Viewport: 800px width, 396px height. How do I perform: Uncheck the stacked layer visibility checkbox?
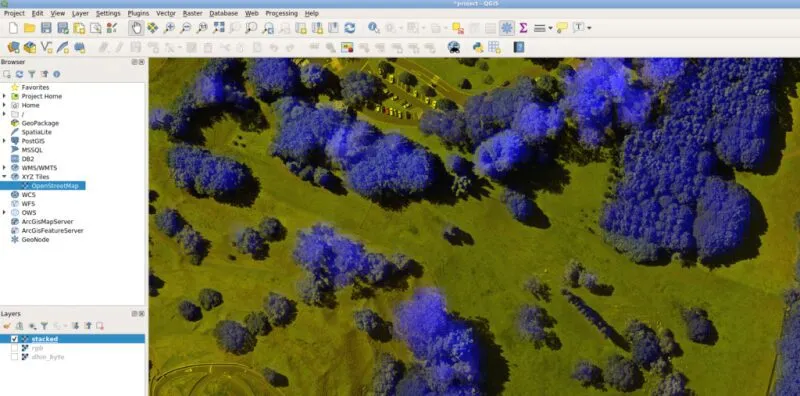14,339
